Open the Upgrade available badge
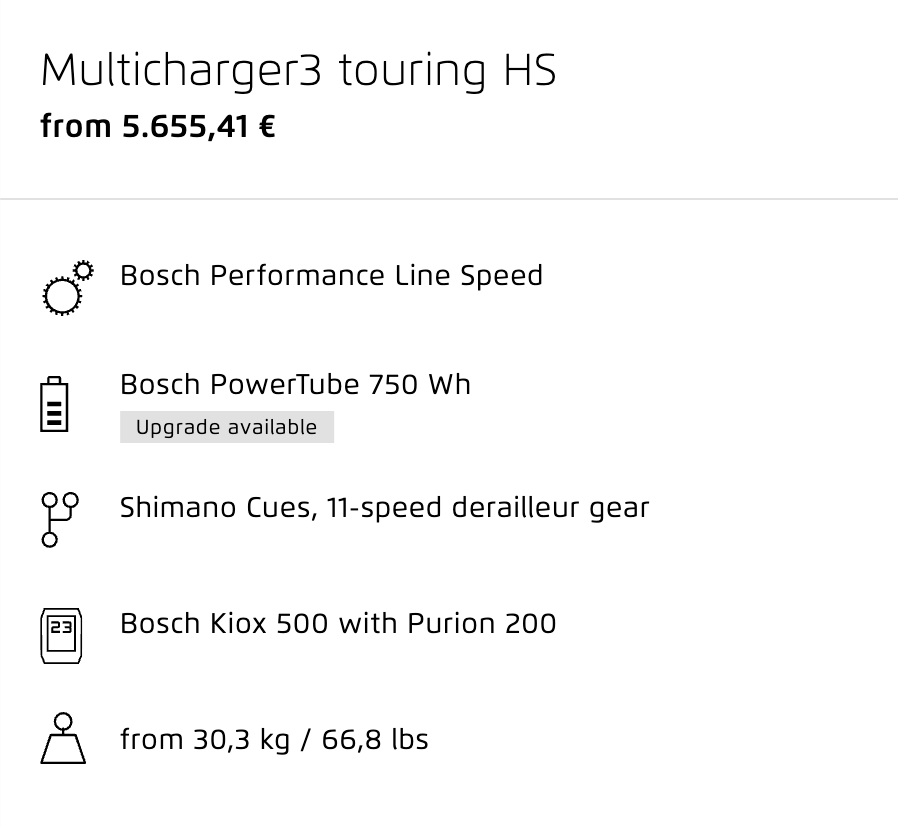 coord(227,427)
